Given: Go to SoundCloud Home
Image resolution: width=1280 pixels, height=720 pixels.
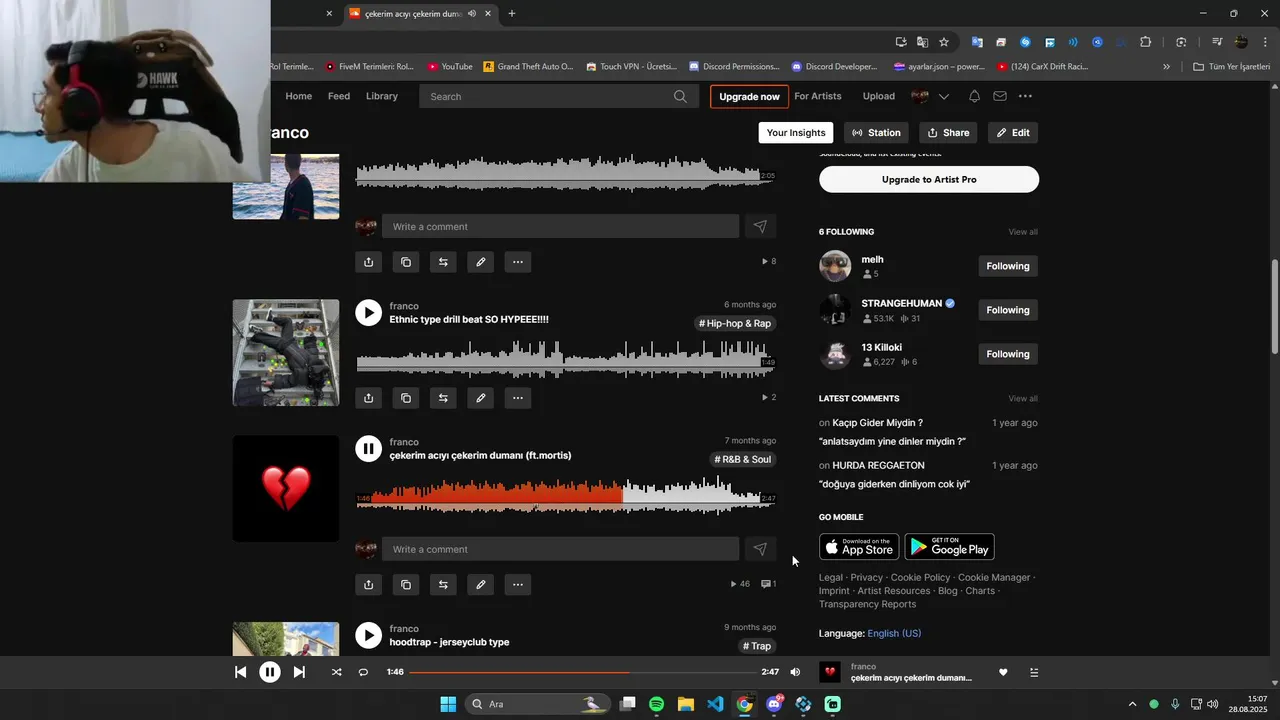Looking at the screenshot, I should (x=298, y=96).
